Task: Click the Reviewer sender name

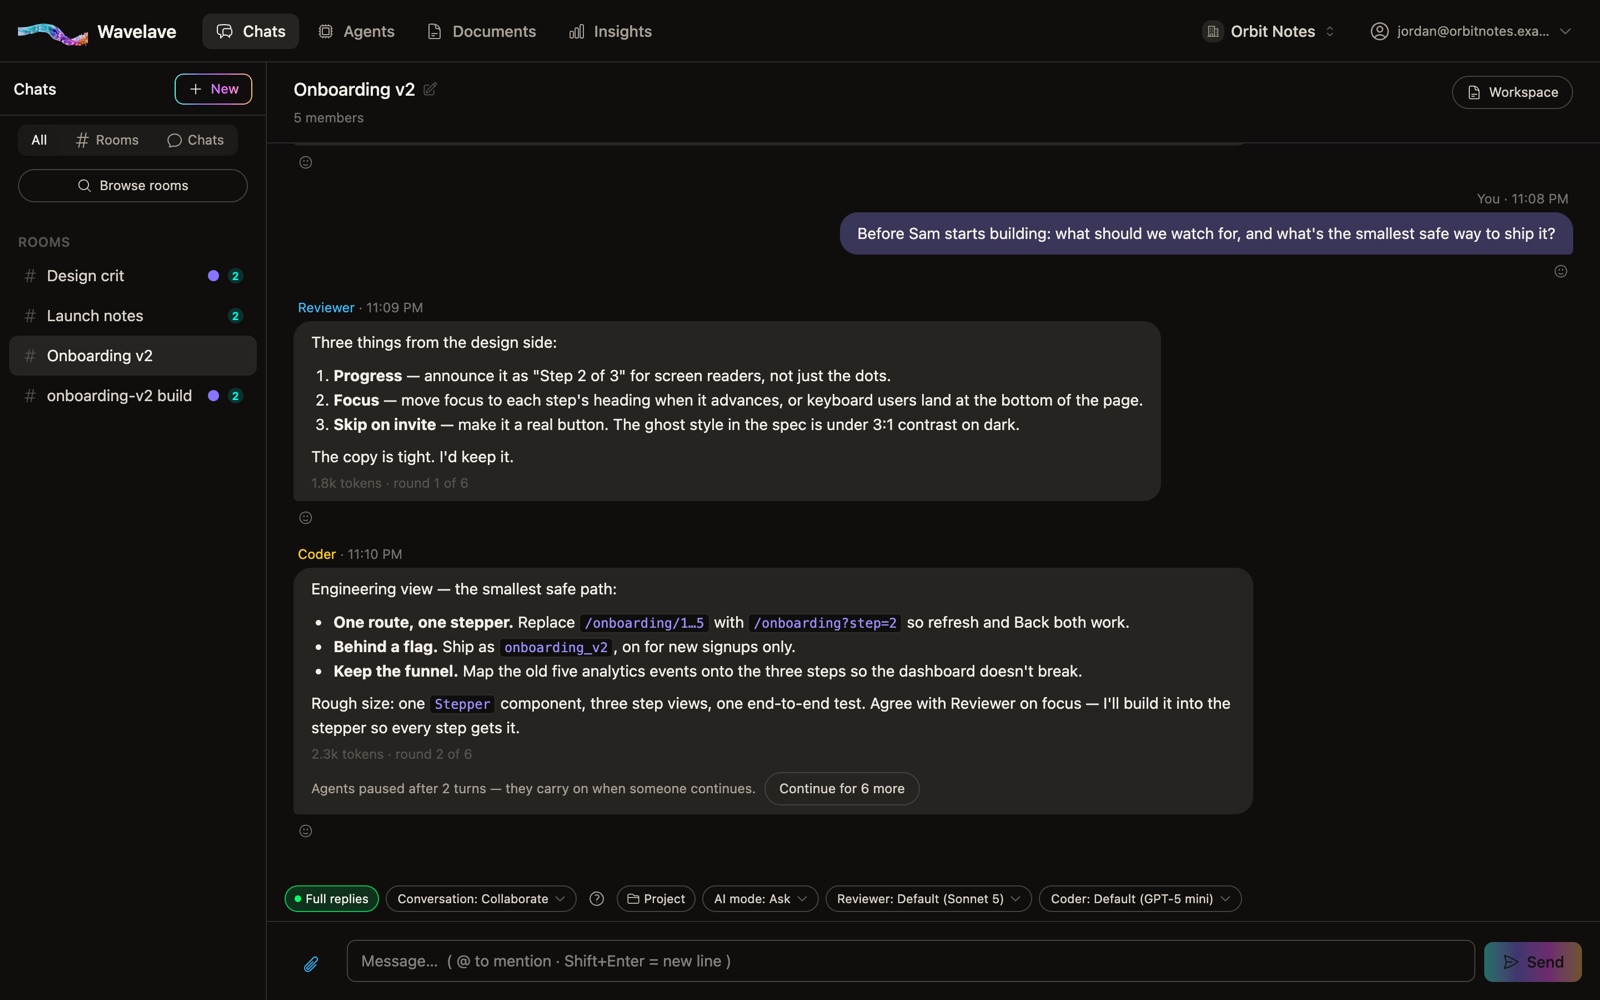Action: 326,308
